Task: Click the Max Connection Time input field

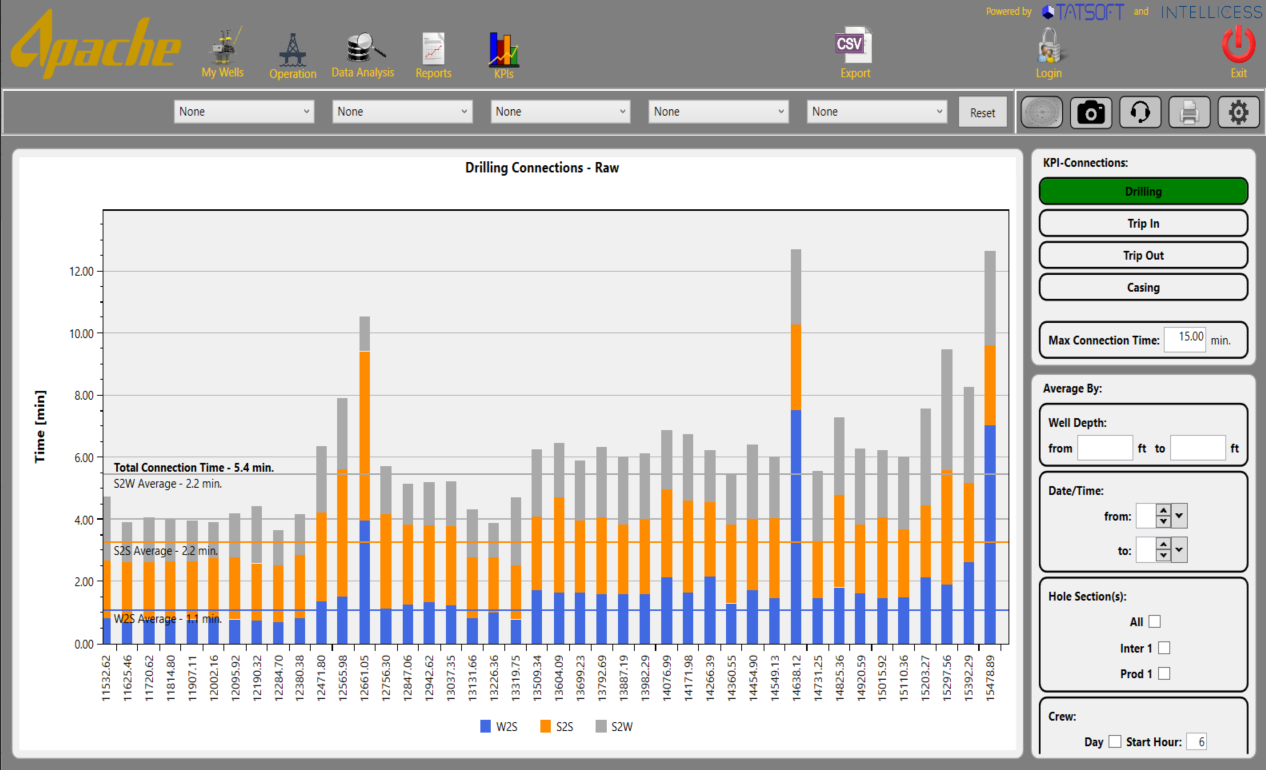Action: click(1185, 339)
